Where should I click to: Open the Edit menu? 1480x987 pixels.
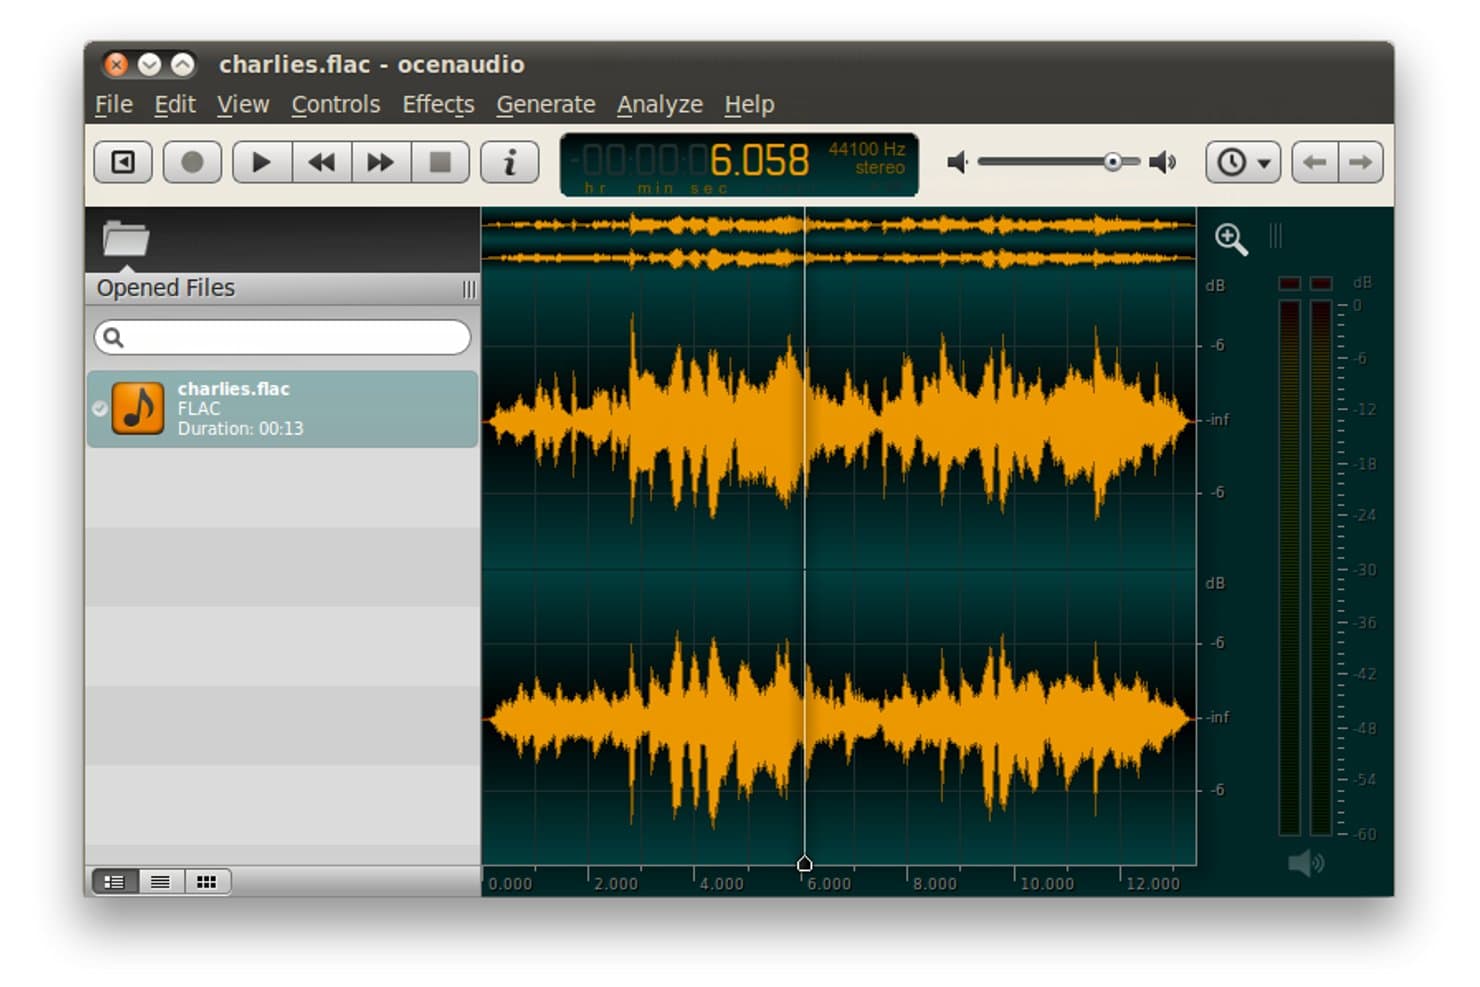[175, 104]
